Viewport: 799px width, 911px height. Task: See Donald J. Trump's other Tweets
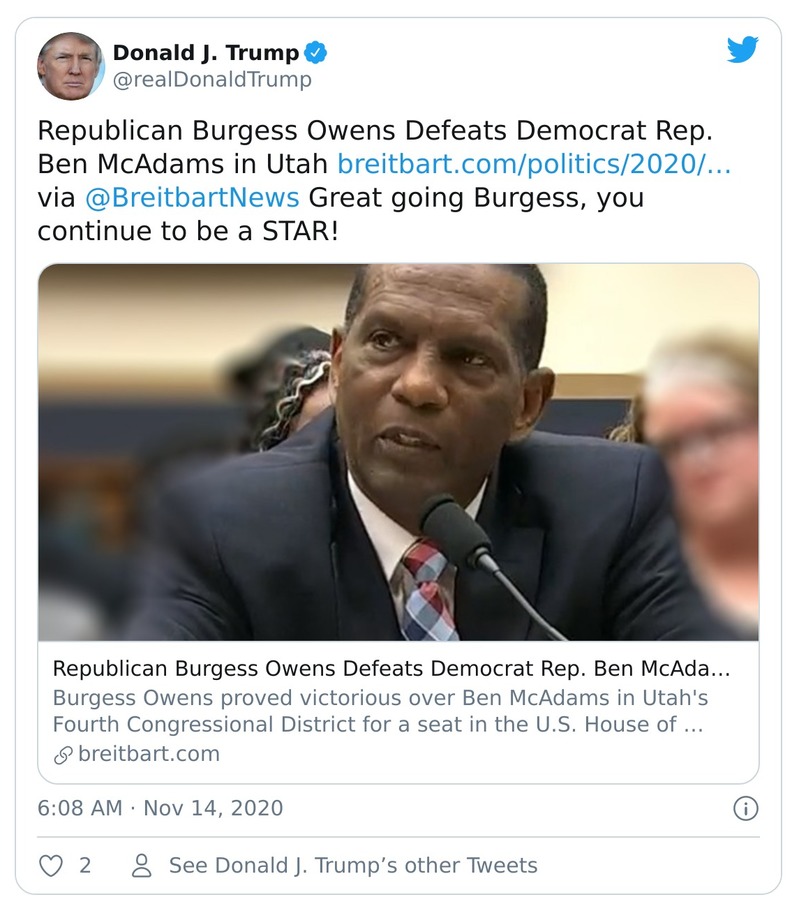pyautogui.click(x=352, y=865)
